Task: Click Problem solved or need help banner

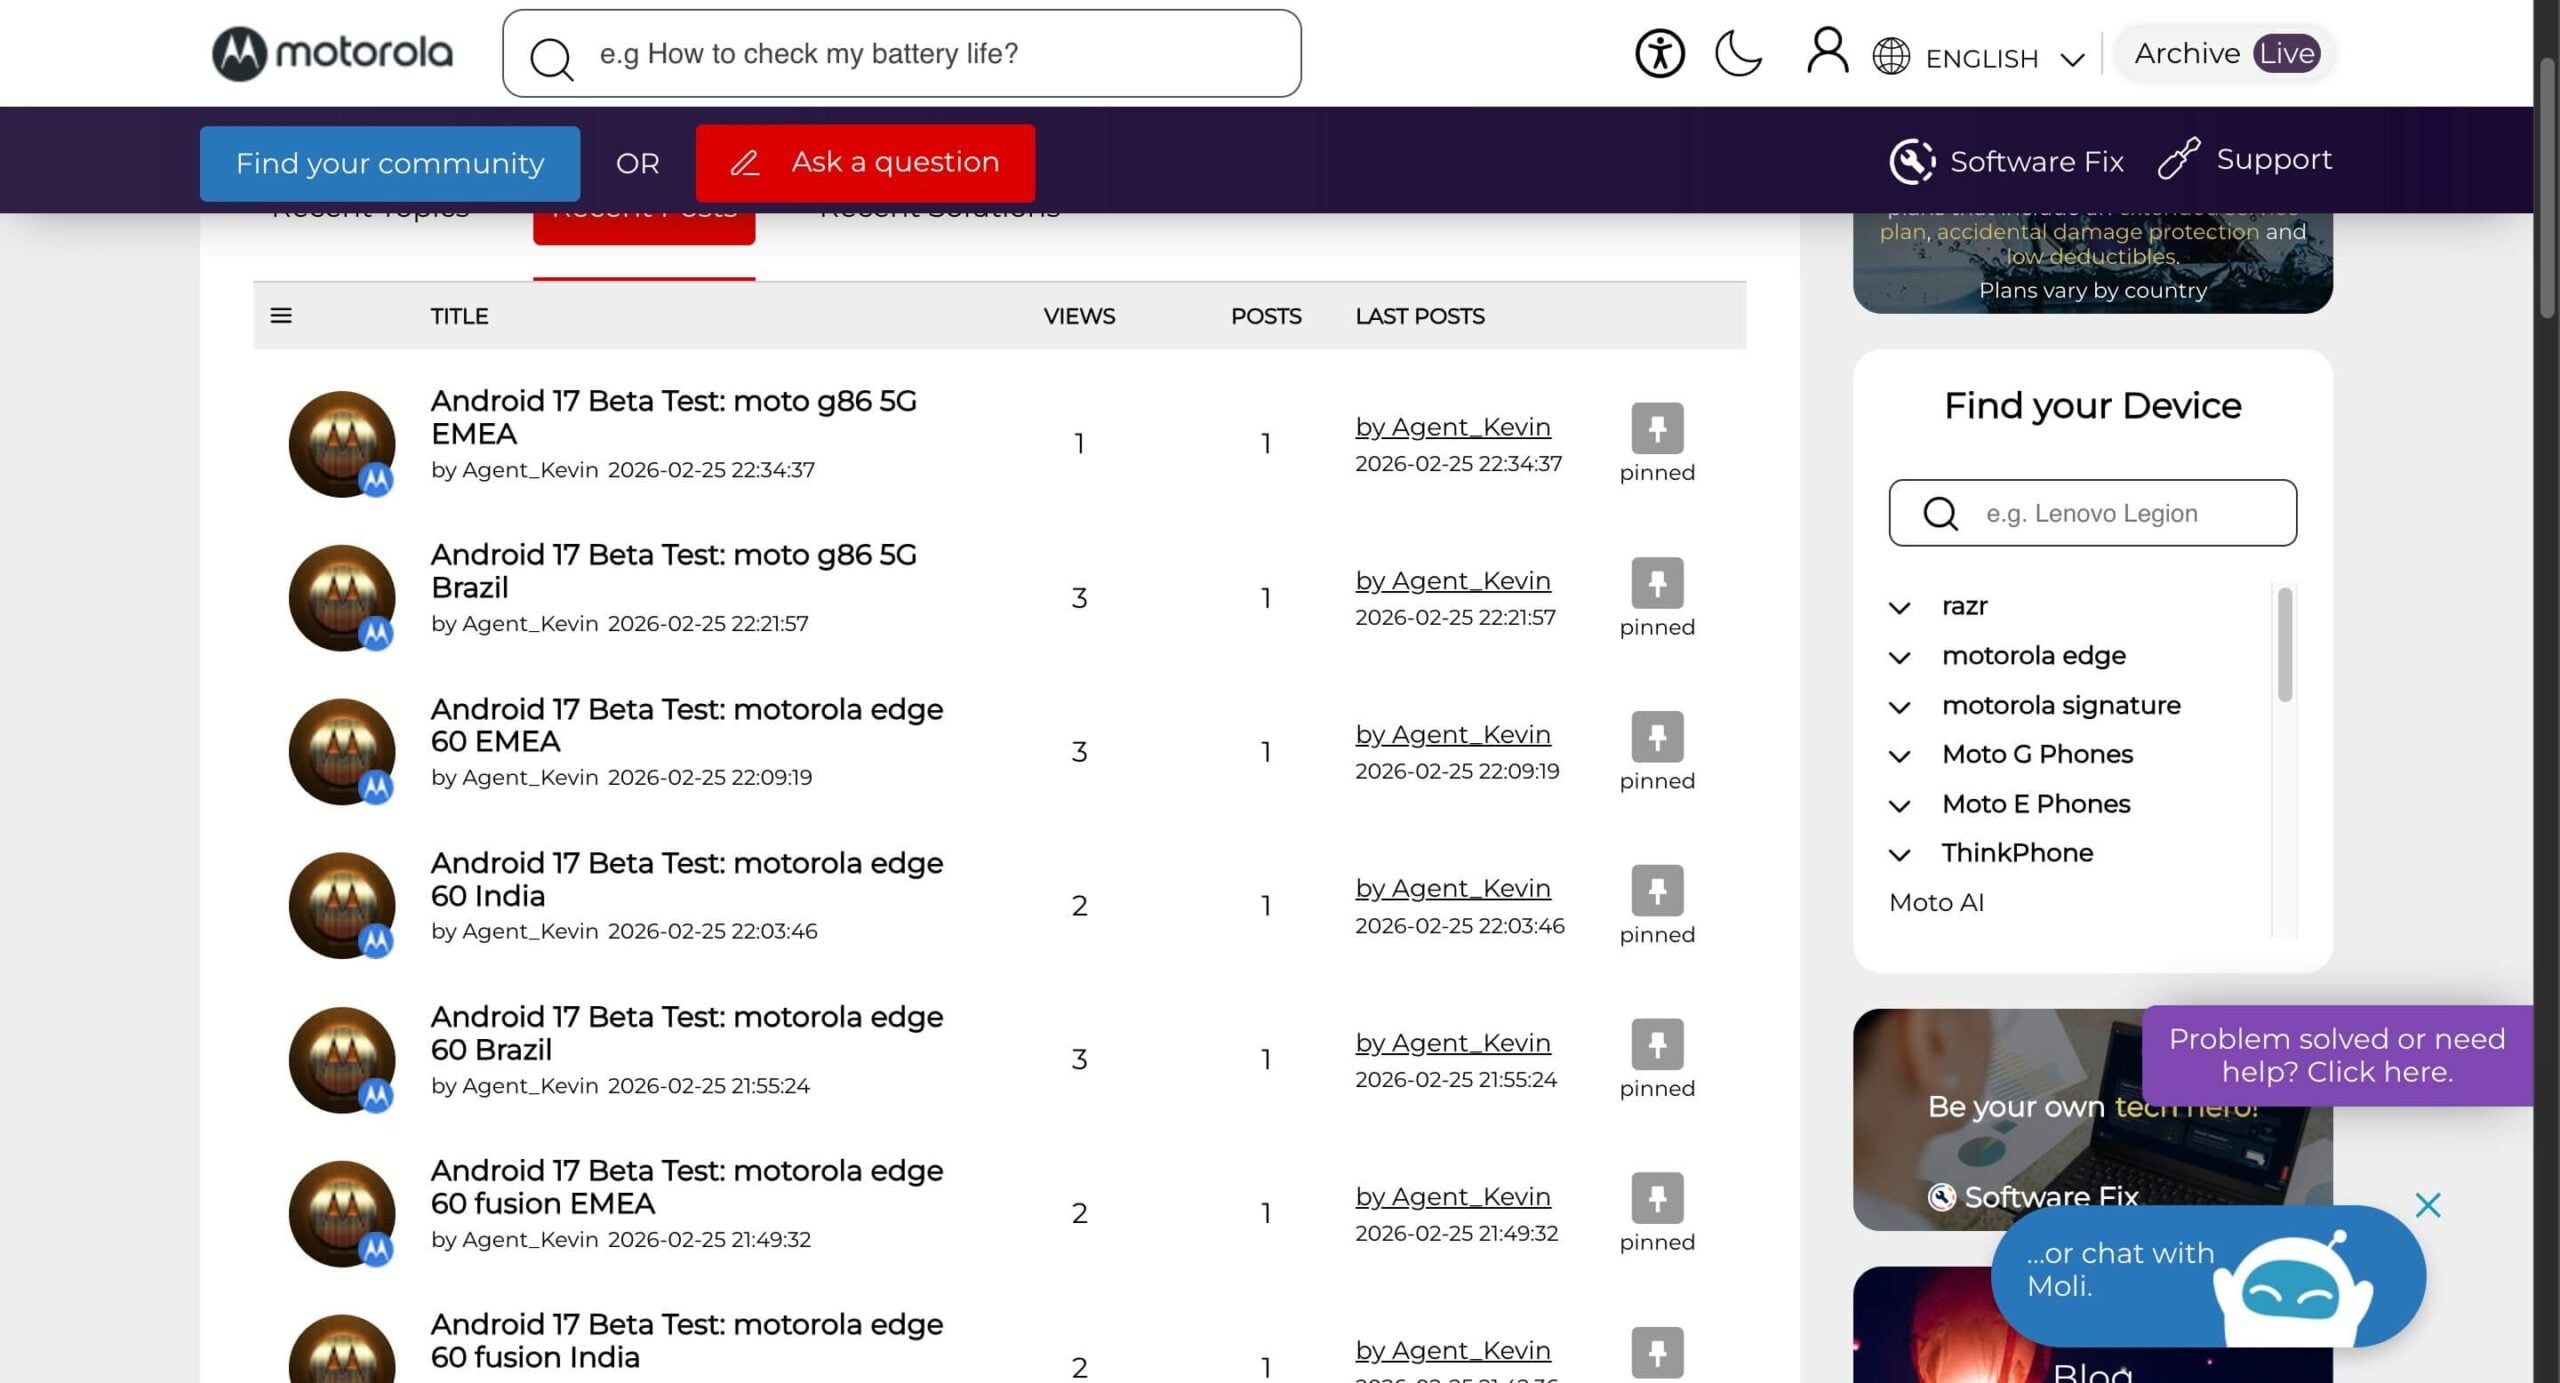Action: click(x=2337, y=1055)
